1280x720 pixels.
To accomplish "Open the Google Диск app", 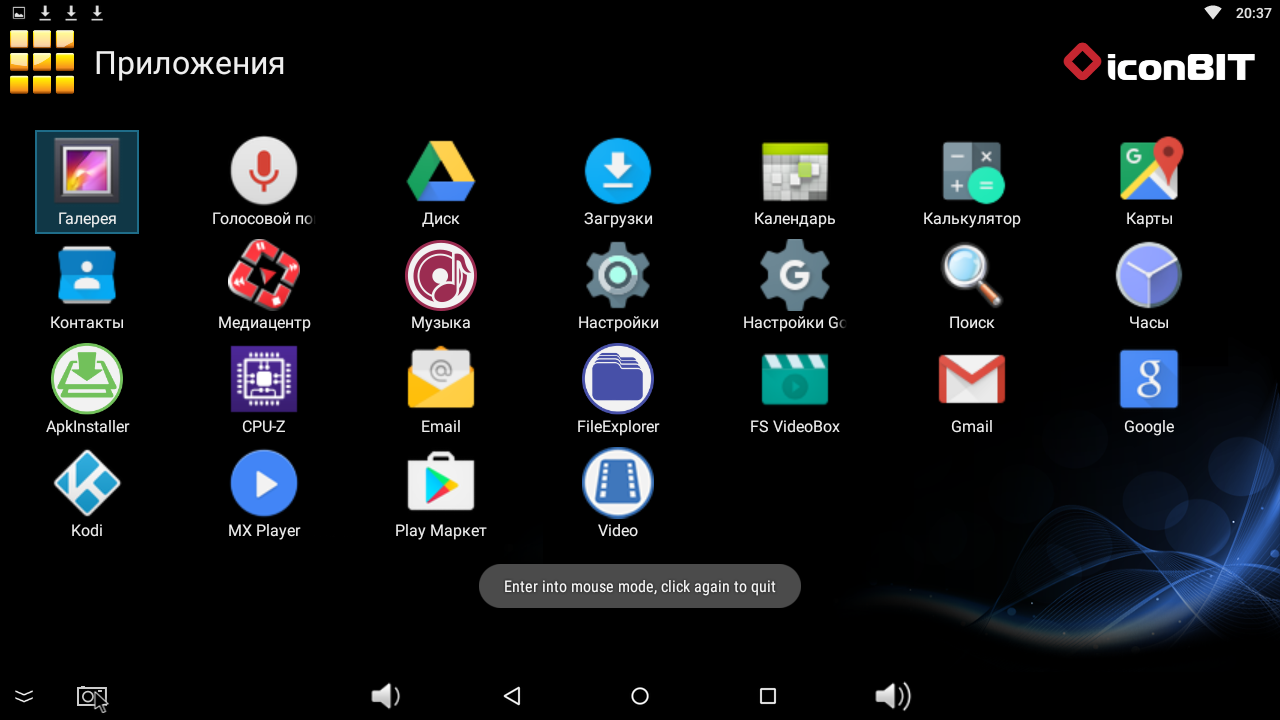I will coord(441,182).
